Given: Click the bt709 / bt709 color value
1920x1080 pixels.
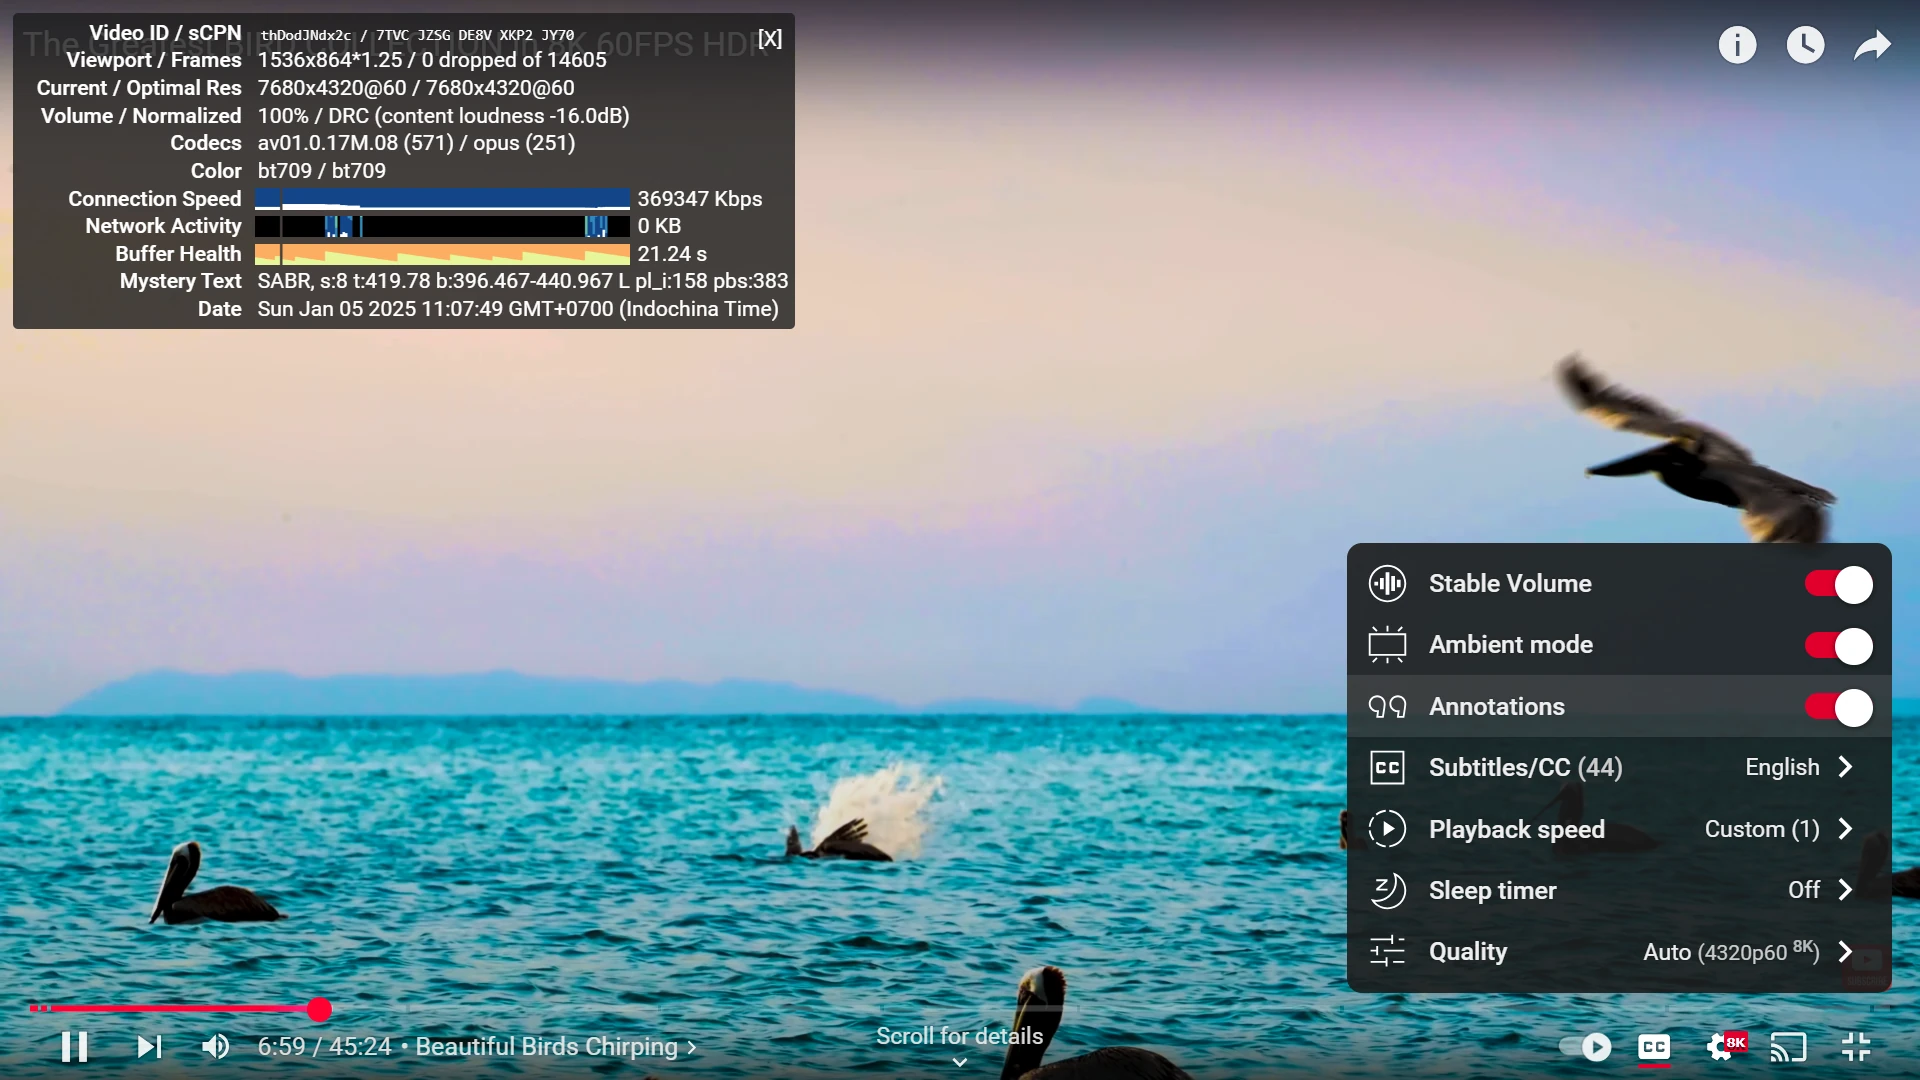Looking at the screenshot, I should 322,171.
